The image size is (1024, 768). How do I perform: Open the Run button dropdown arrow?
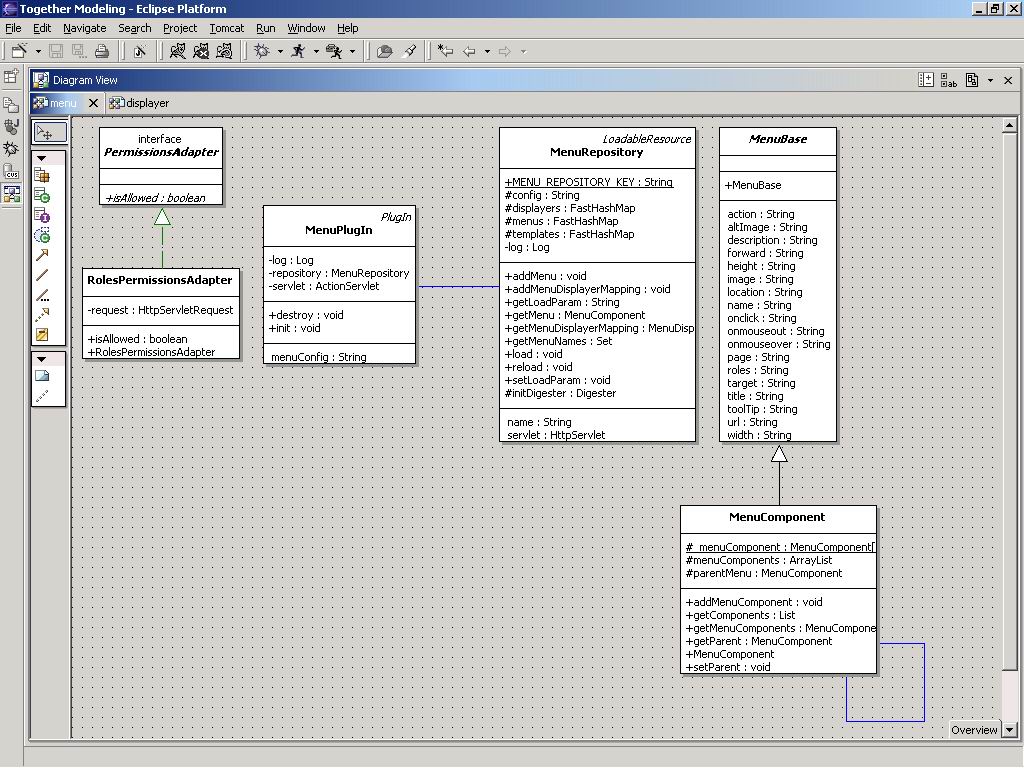[316, 51]
